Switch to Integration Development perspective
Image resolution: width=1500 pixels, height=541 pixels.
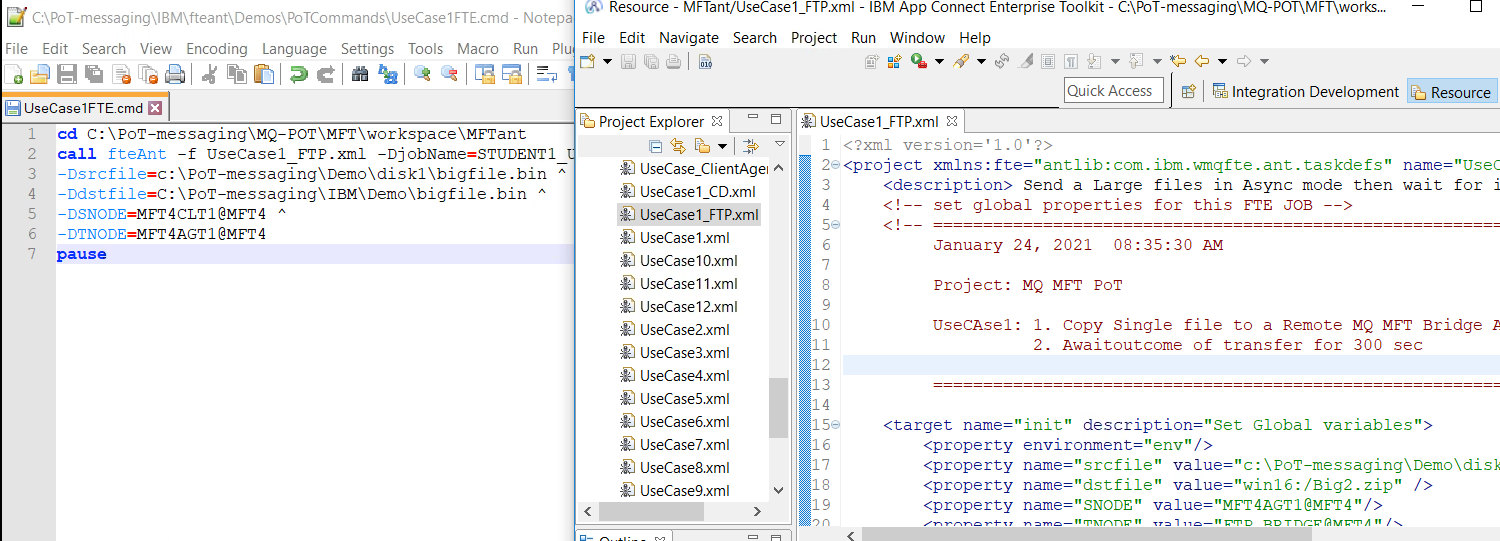pos(1305,91)
